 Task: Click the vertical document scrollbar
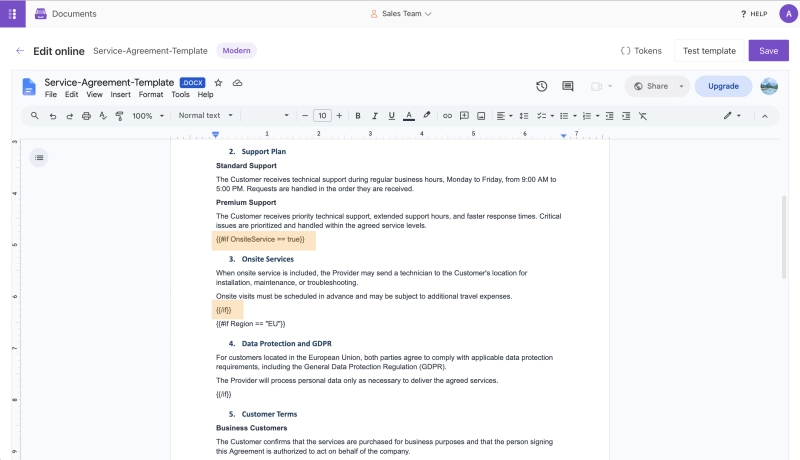[784, 237]
